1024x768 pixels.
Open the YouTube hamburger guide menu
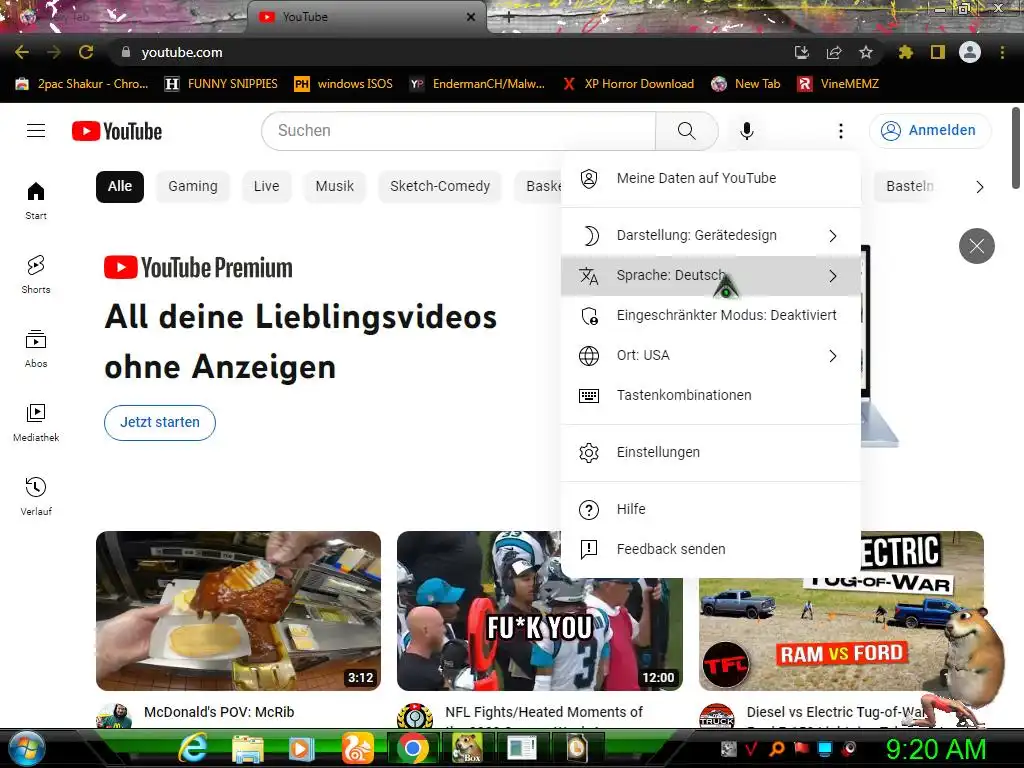point(36,131)
